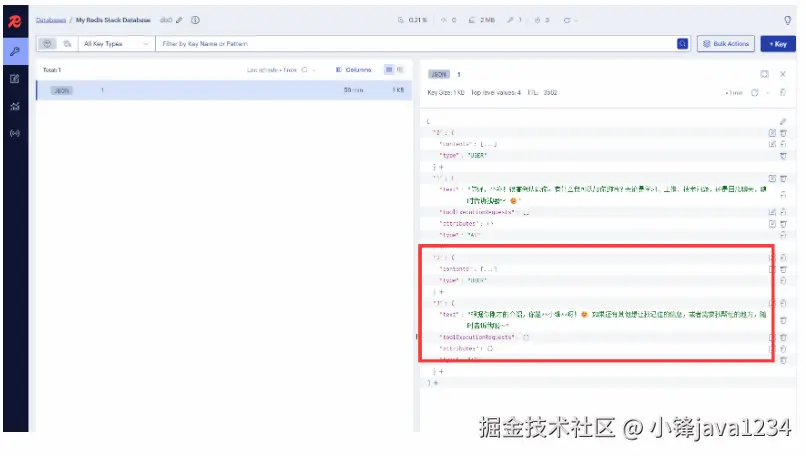Click the + Key button
This screenshot has height=456, width=806.
click(x=778, y=44)
